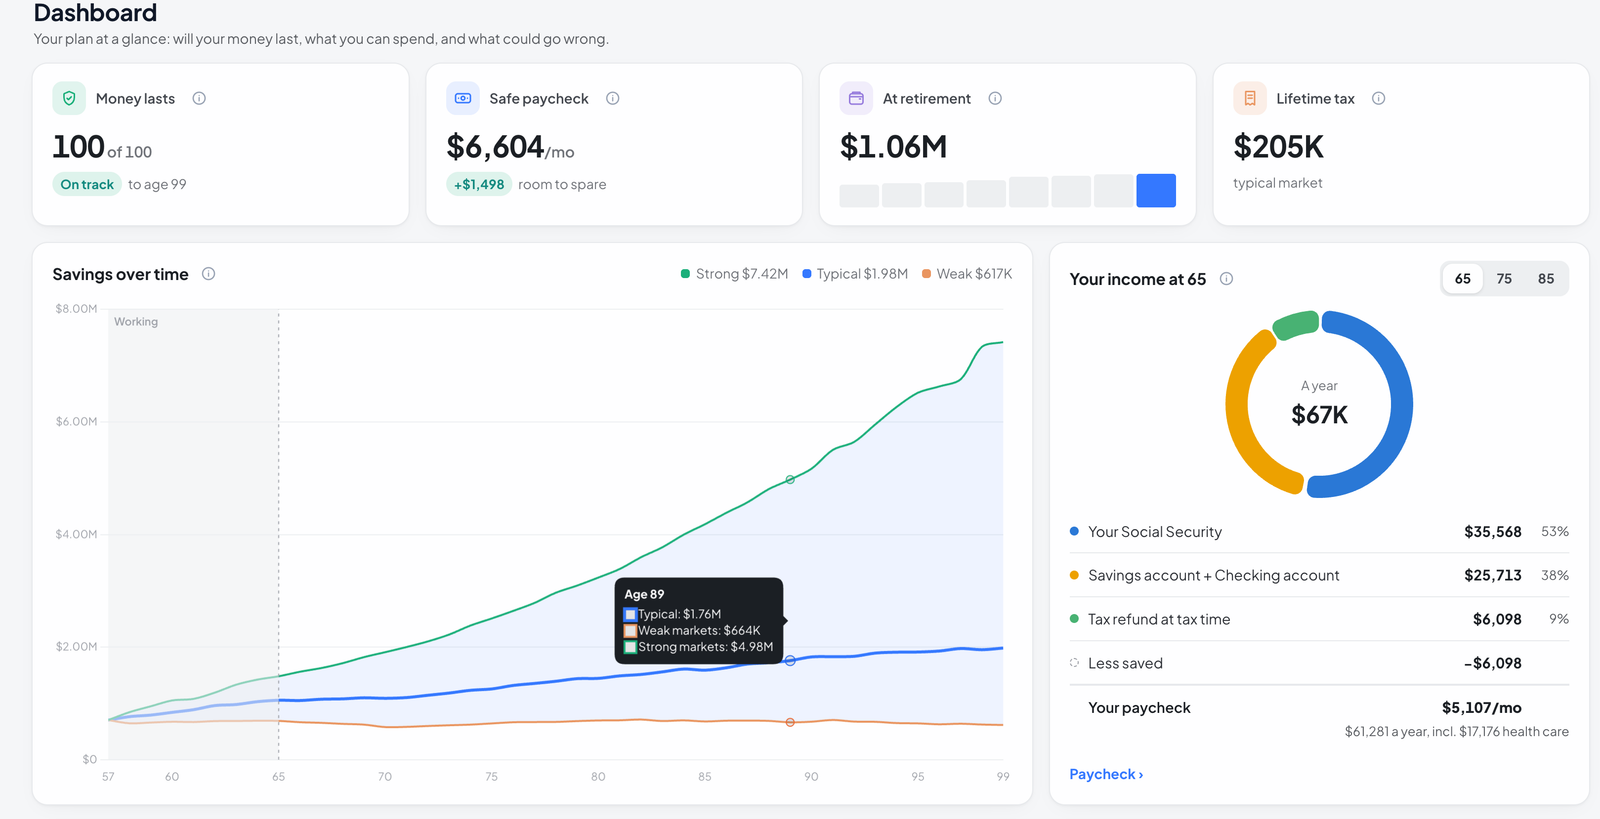Screen dimensions: 1600x819
Task: Click the Your Social Security row label
Action: pos(1155,532)
